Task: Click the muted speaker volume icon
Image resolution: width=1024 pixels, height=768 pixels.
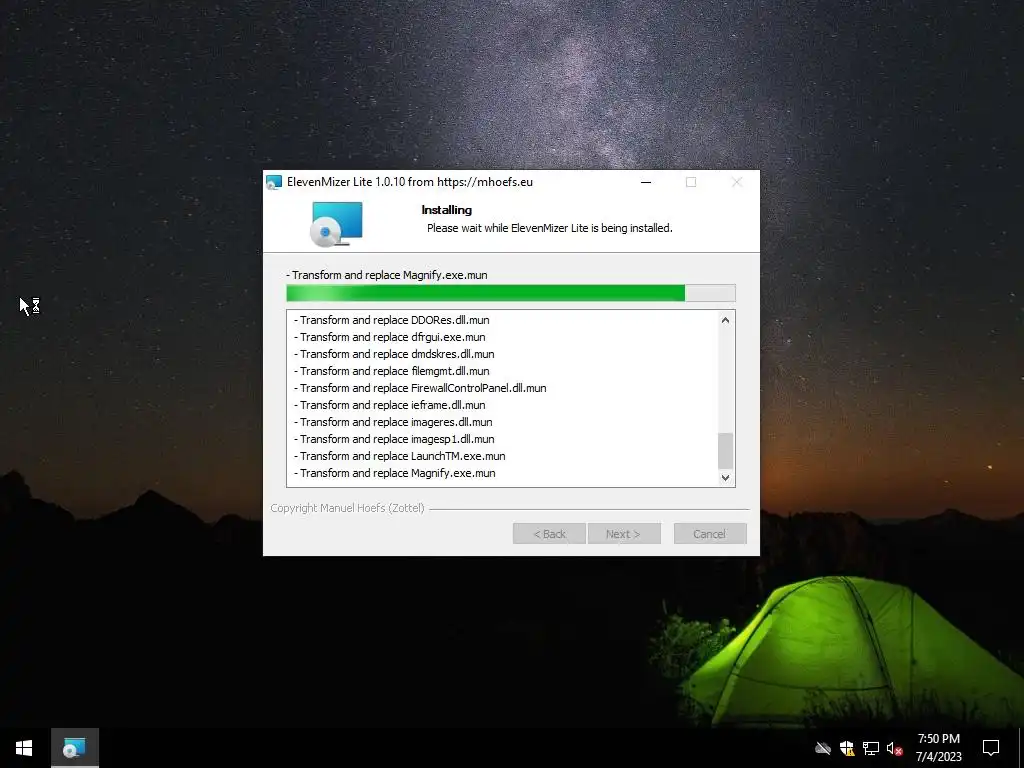Action: point(894,748)
